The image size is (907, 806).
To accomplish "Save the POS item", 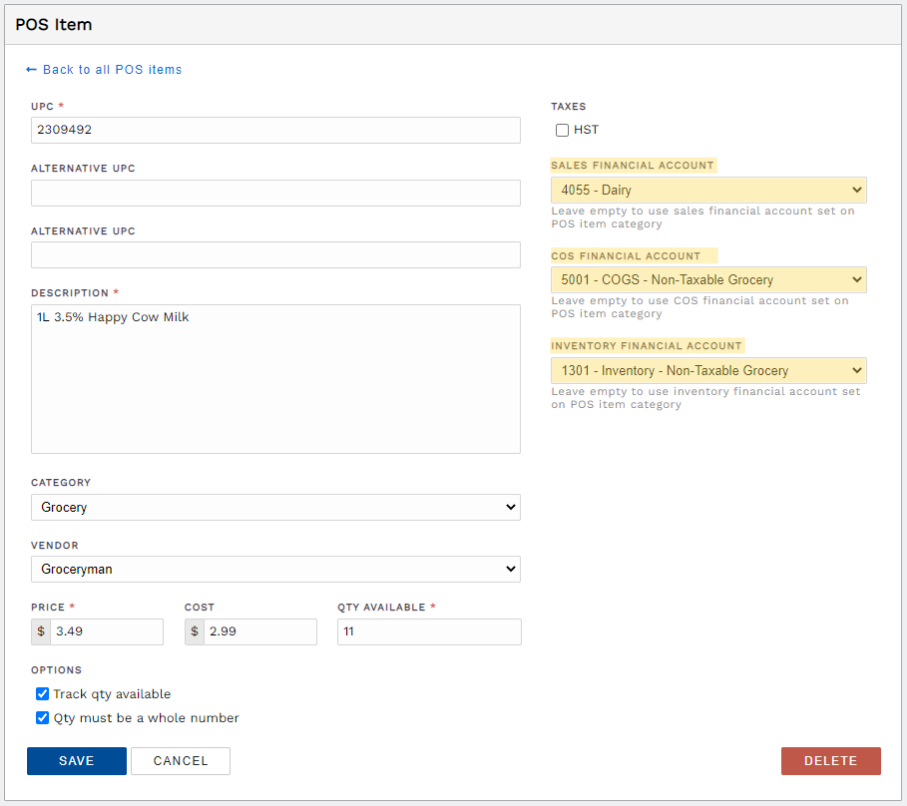I will coord(76,760).
